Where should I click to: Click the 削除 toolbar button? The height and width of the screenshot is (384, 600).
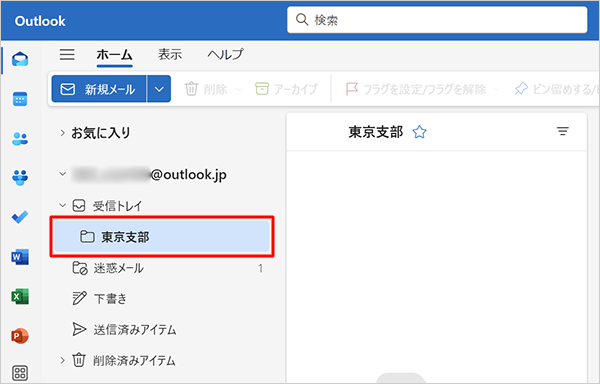(x=206, y=89)
